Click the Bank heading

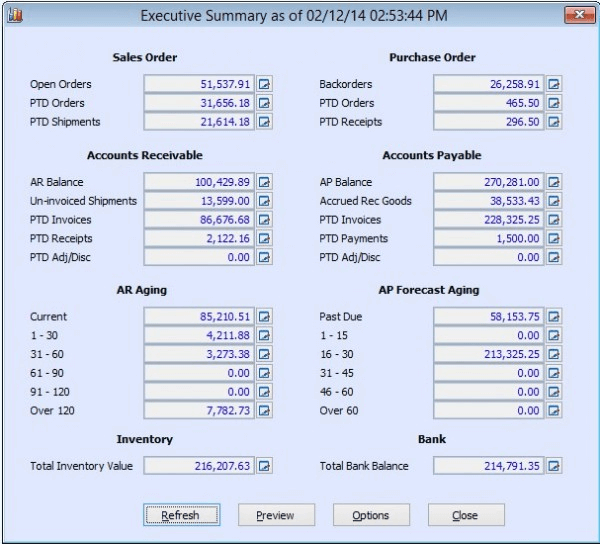click(x=432, y=439)
